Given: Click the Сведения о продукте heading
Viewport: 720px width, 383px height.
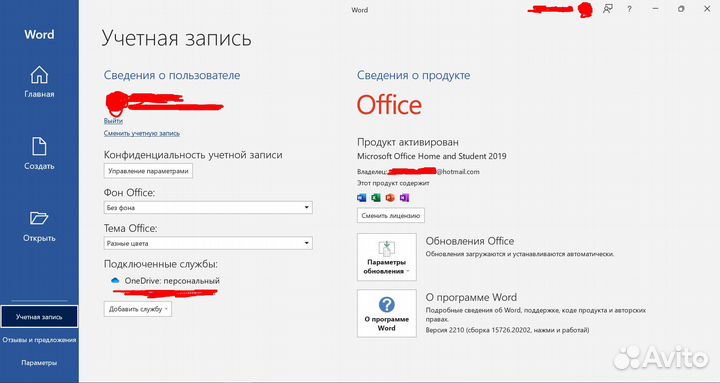Looking at the screenshot, I should [414, 75].
